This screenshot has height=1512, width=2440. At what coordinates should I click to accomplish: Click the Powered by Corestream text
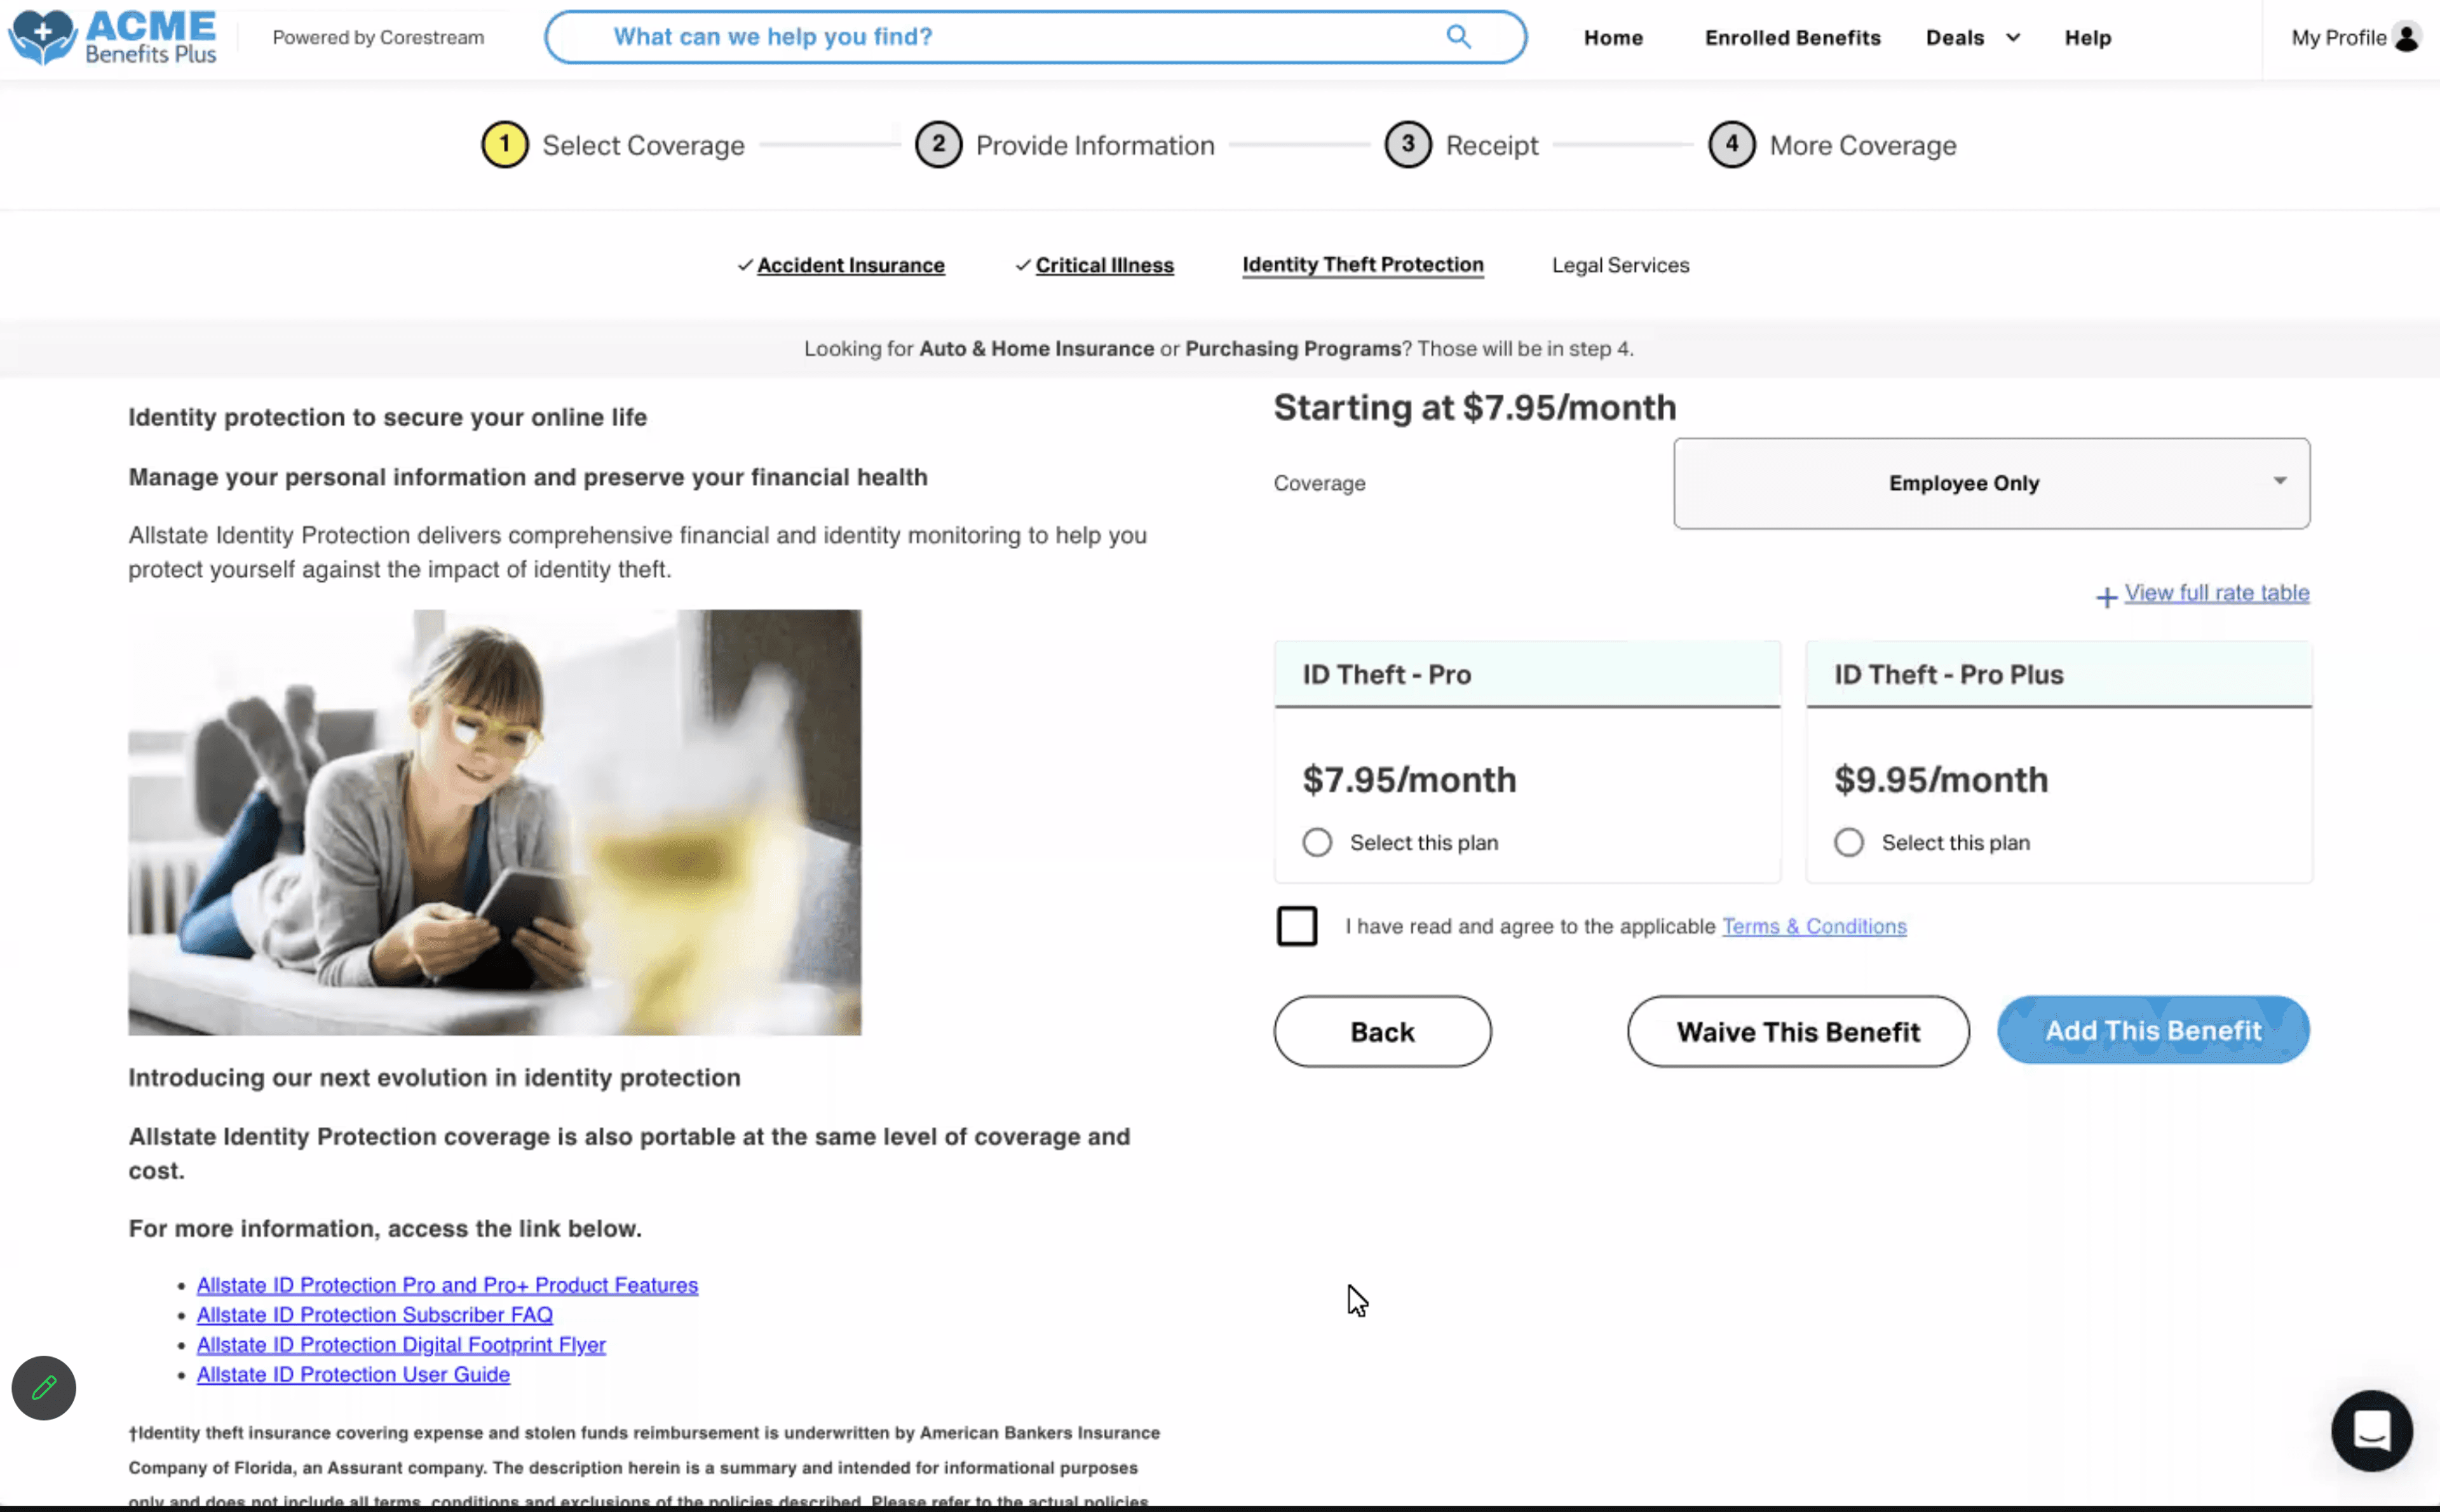378,38
